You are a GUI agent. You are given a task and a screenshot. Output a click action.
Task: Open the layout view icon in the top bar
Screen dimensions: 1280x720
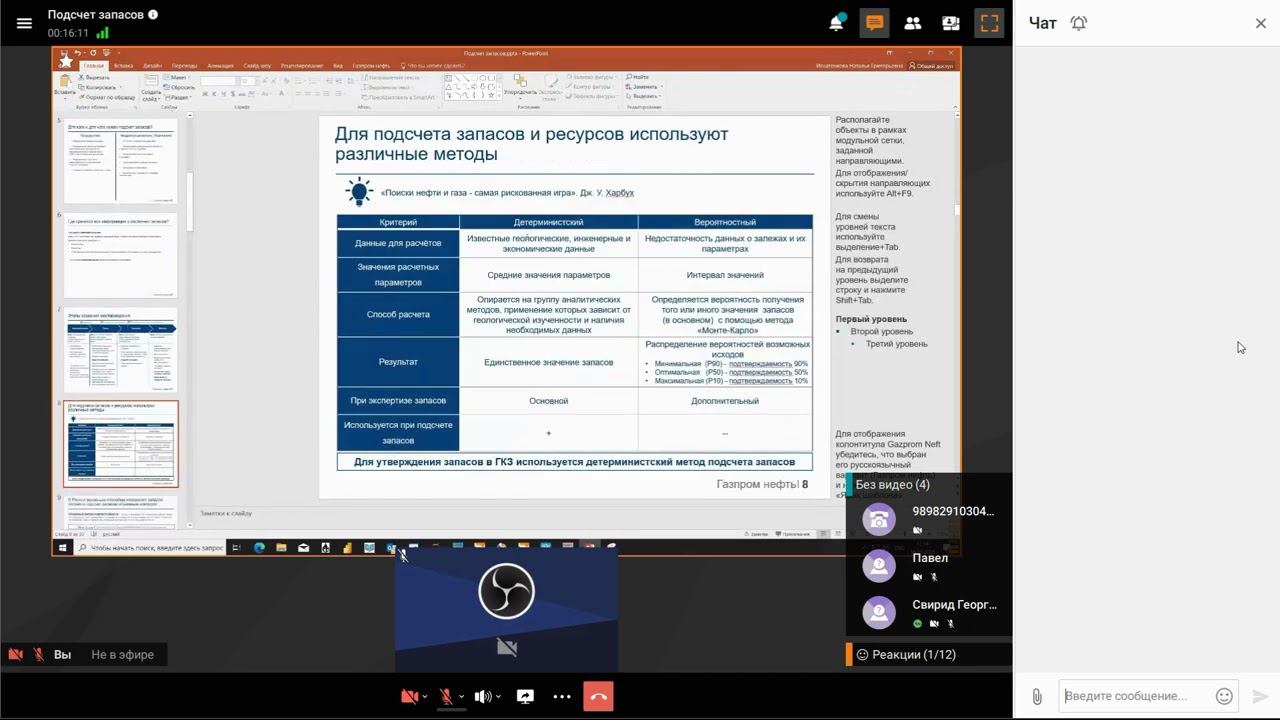(951, 23)
